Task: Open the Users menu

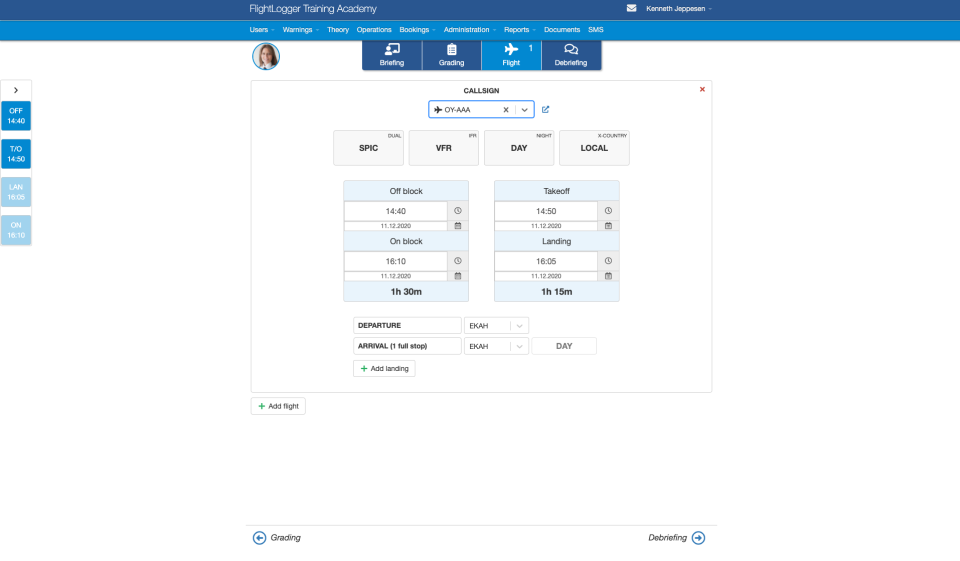Action: 261,29
